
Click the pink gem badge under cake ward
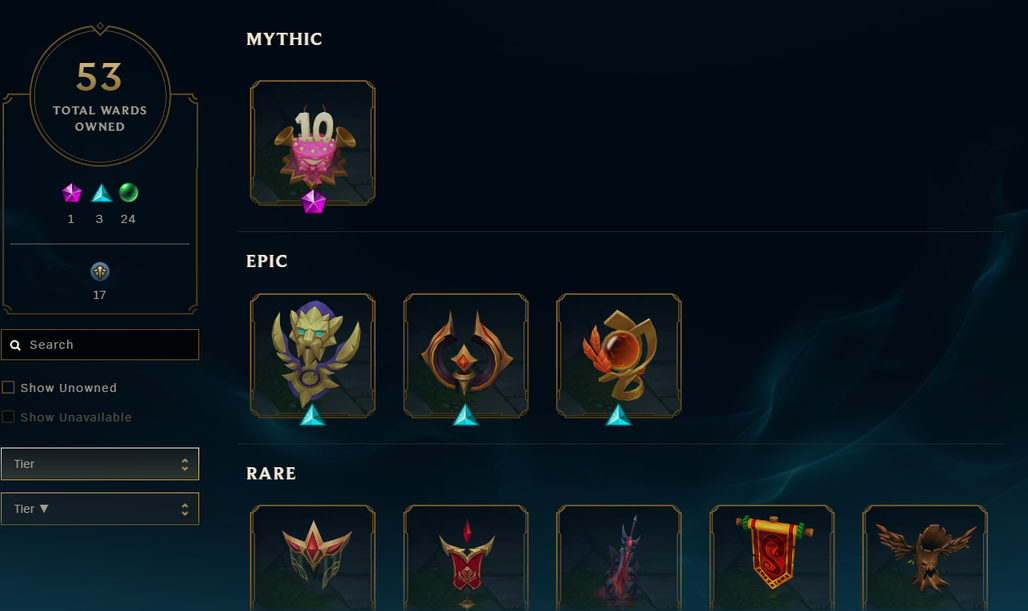tap(313, 201)
